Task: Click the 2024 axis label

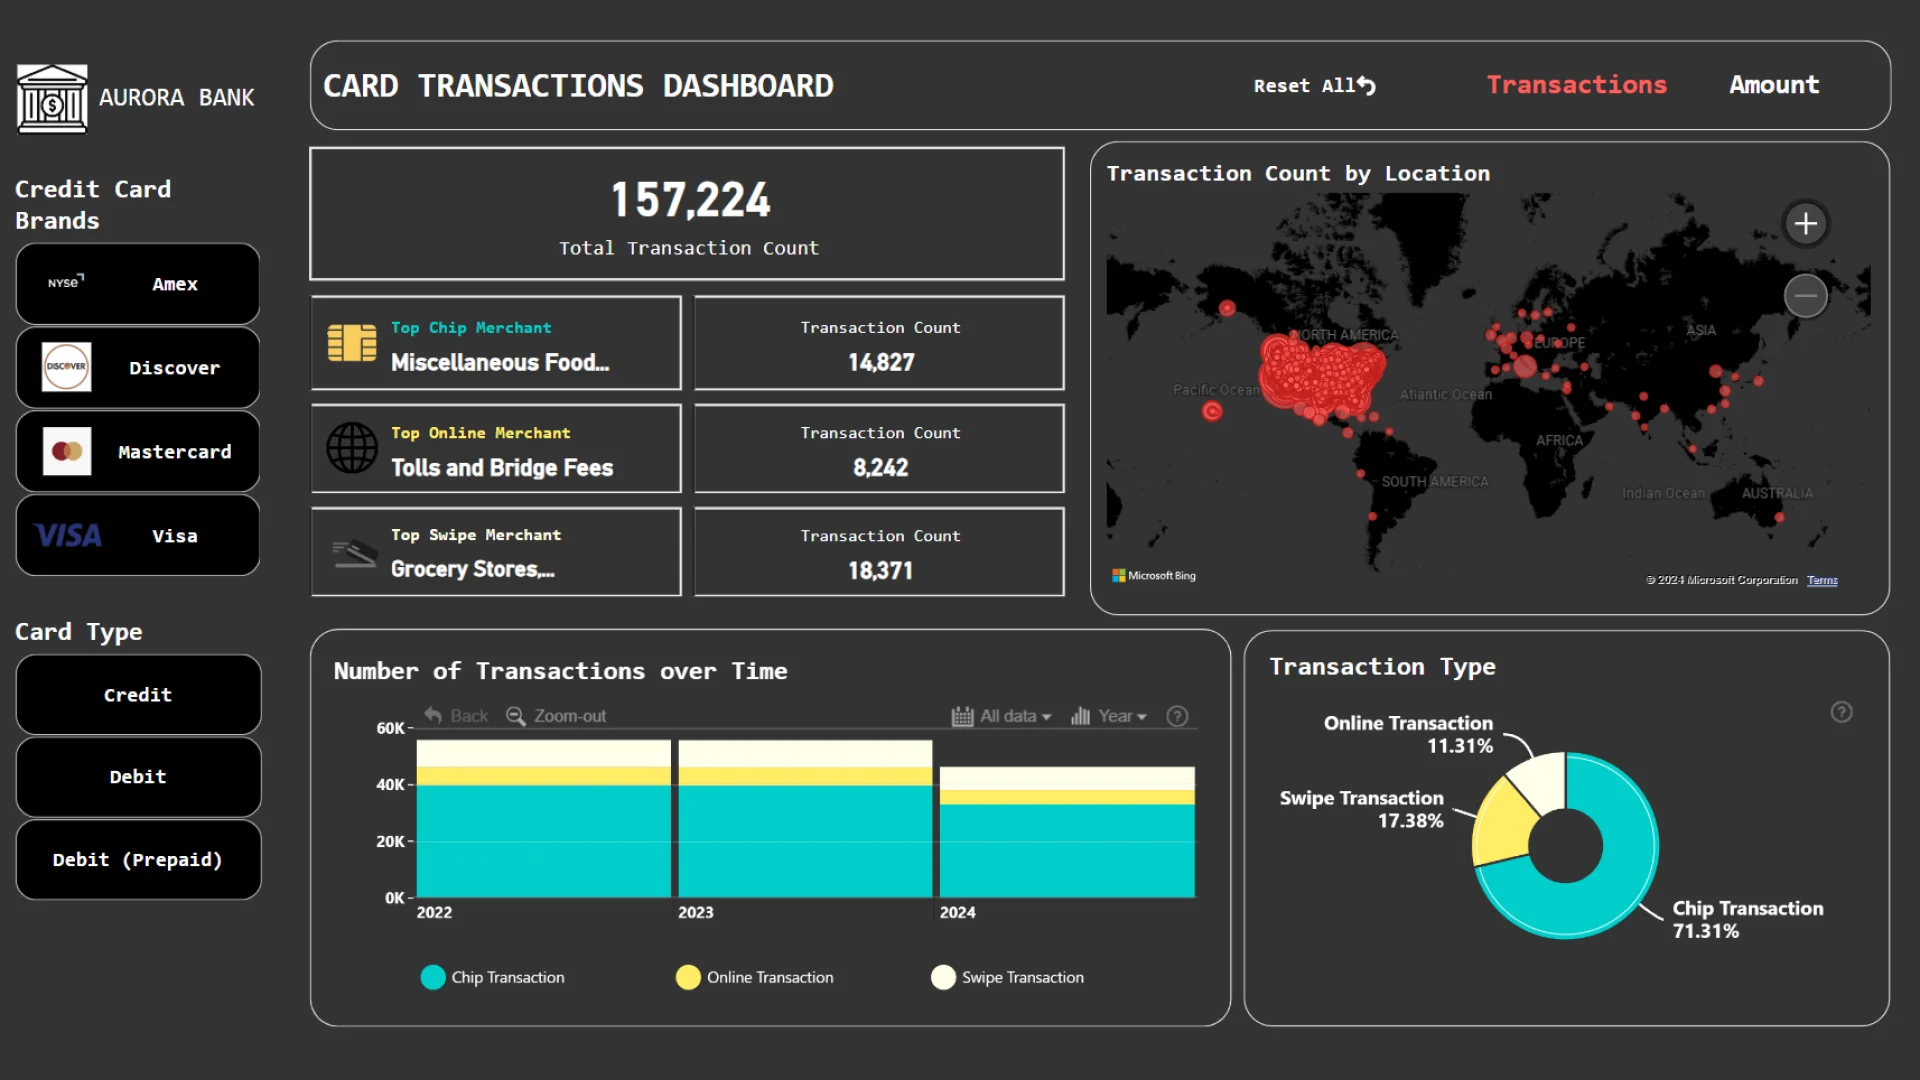Action: [958, 912]
